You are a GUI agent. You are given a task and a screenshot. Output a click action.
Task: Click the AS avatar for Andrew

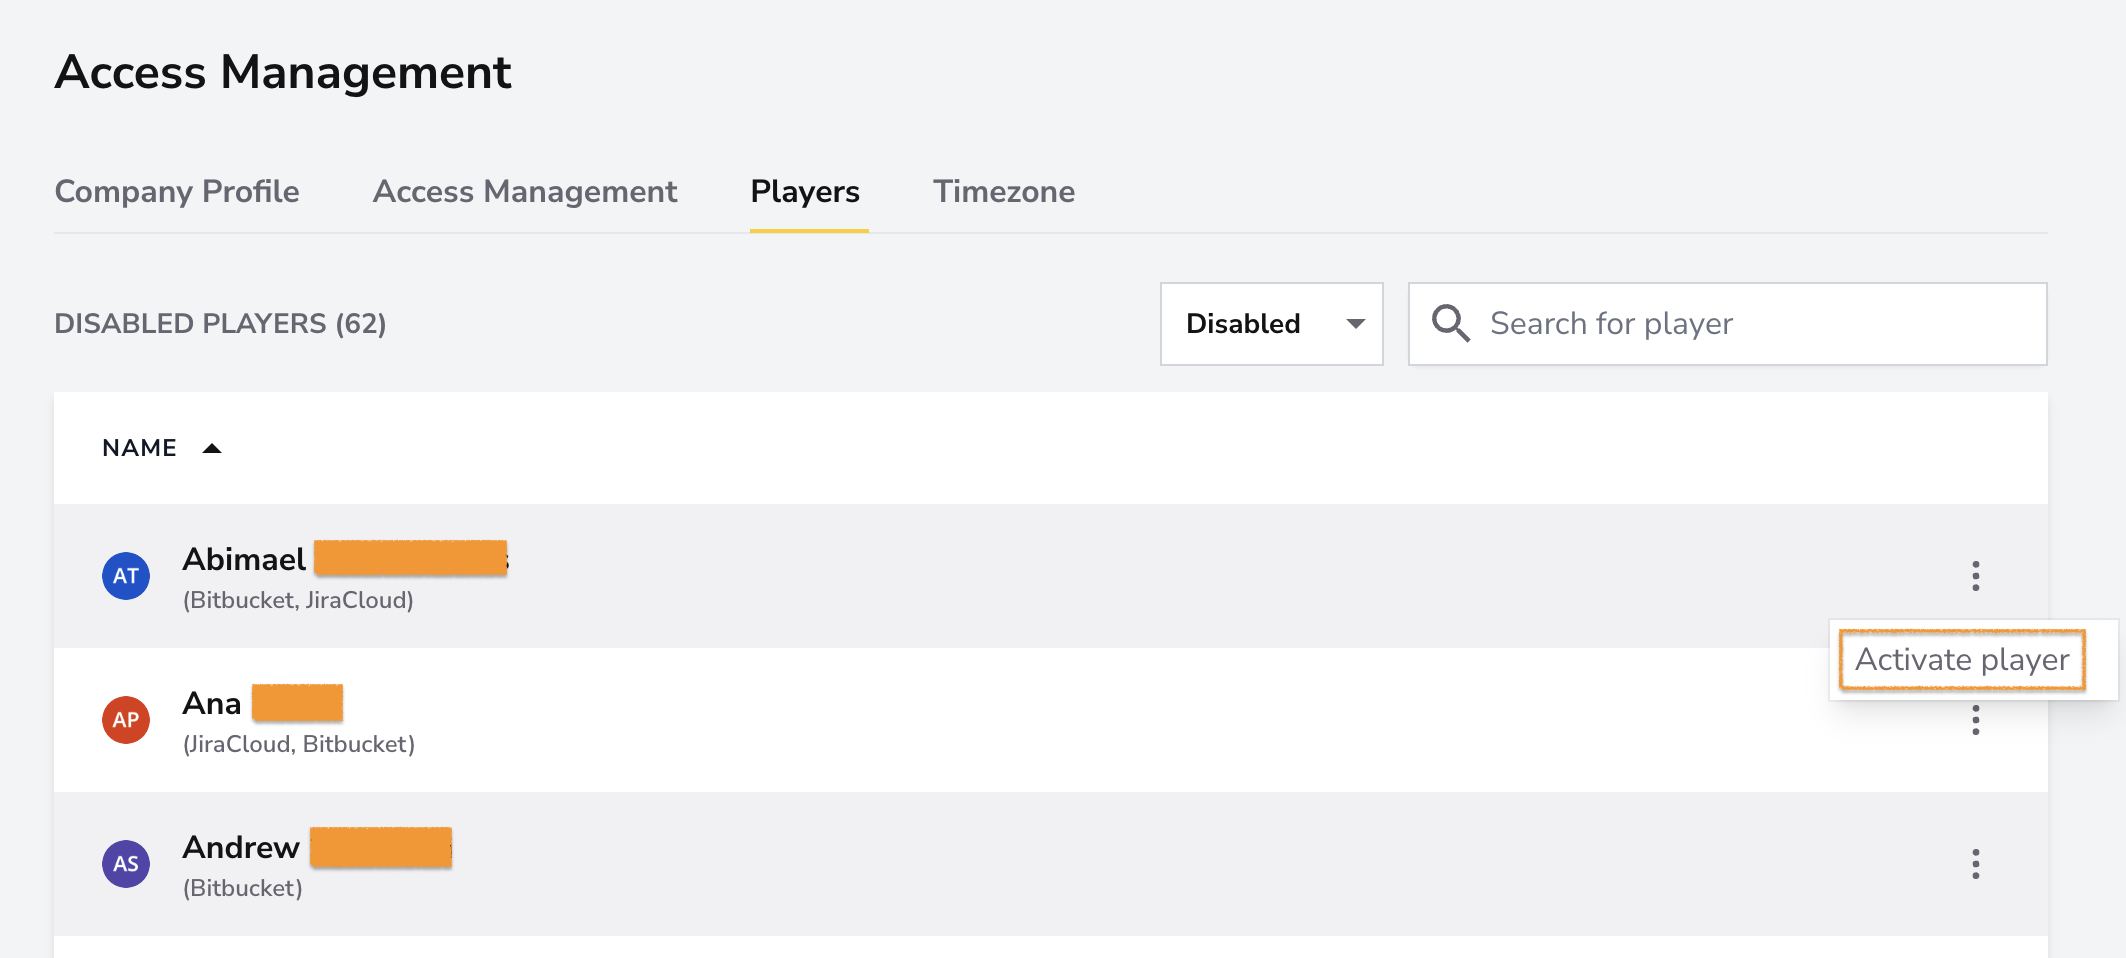(x=126, y=864)
